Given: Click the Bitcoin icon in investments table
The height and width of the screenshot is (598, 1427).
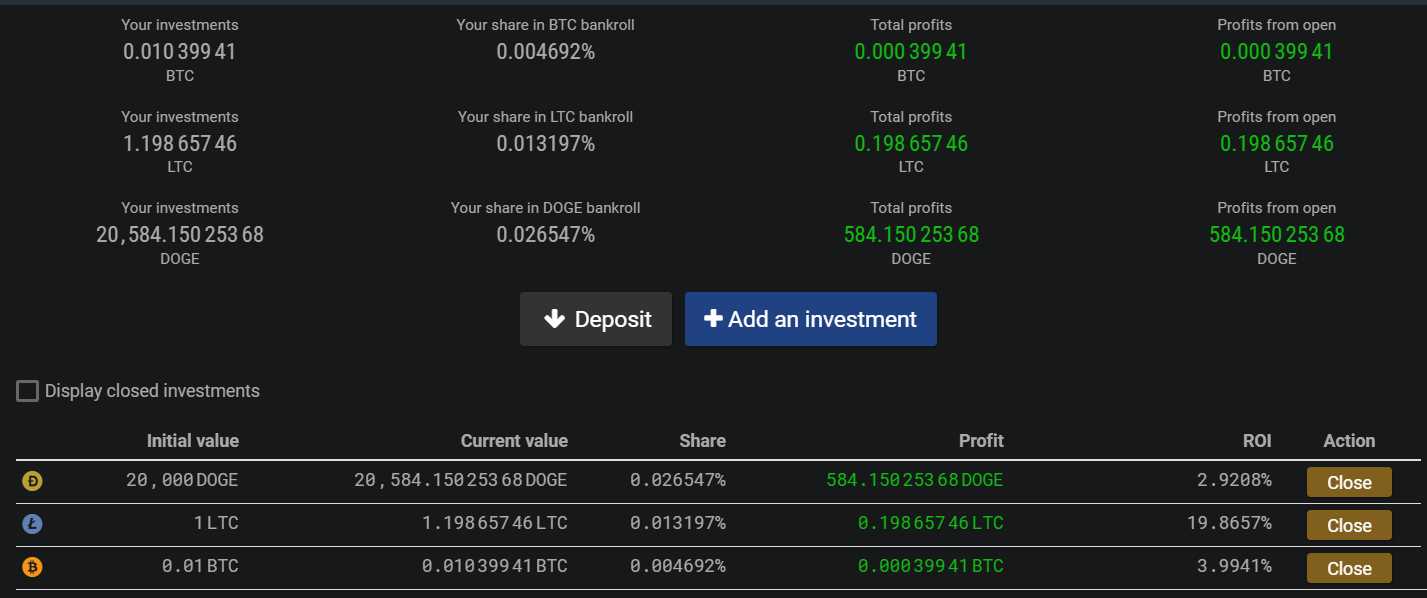Looking at the screenshot, I should (x=32, y=567).
